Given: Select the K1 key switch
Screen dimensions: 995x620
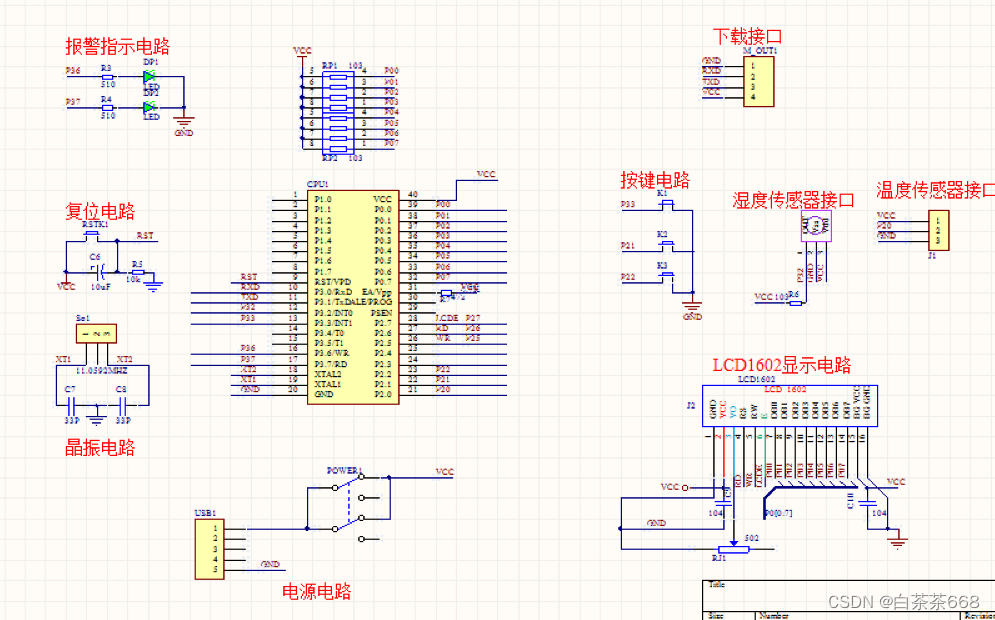Looking at the screenshot, I should 662,205.
